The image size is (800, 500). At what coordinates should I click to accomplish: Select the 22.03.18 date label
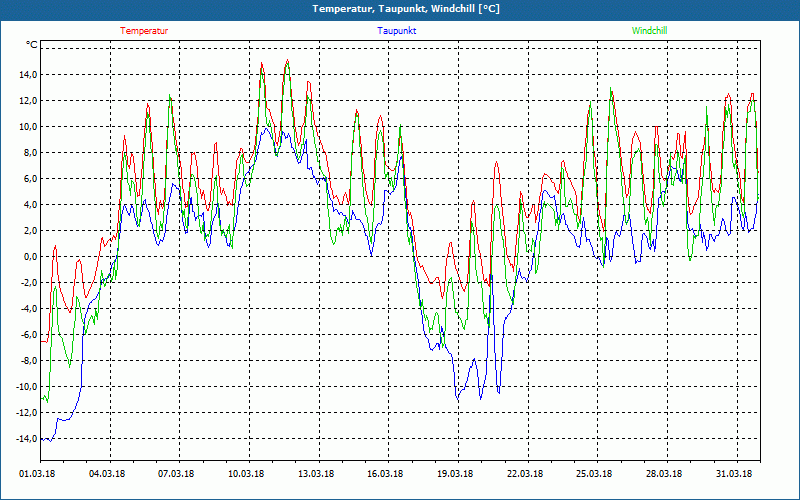(x=524, y=474)
